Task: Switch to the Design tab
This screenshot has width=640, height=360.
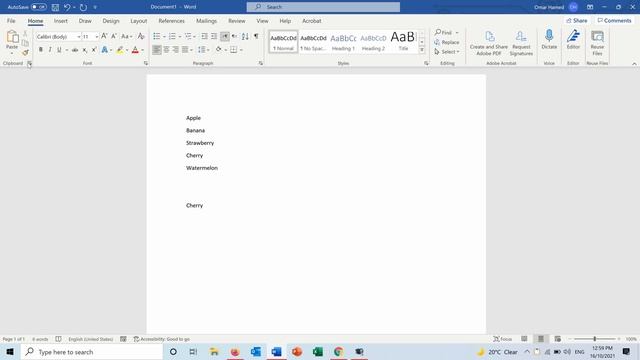Action: pos(111,21)
